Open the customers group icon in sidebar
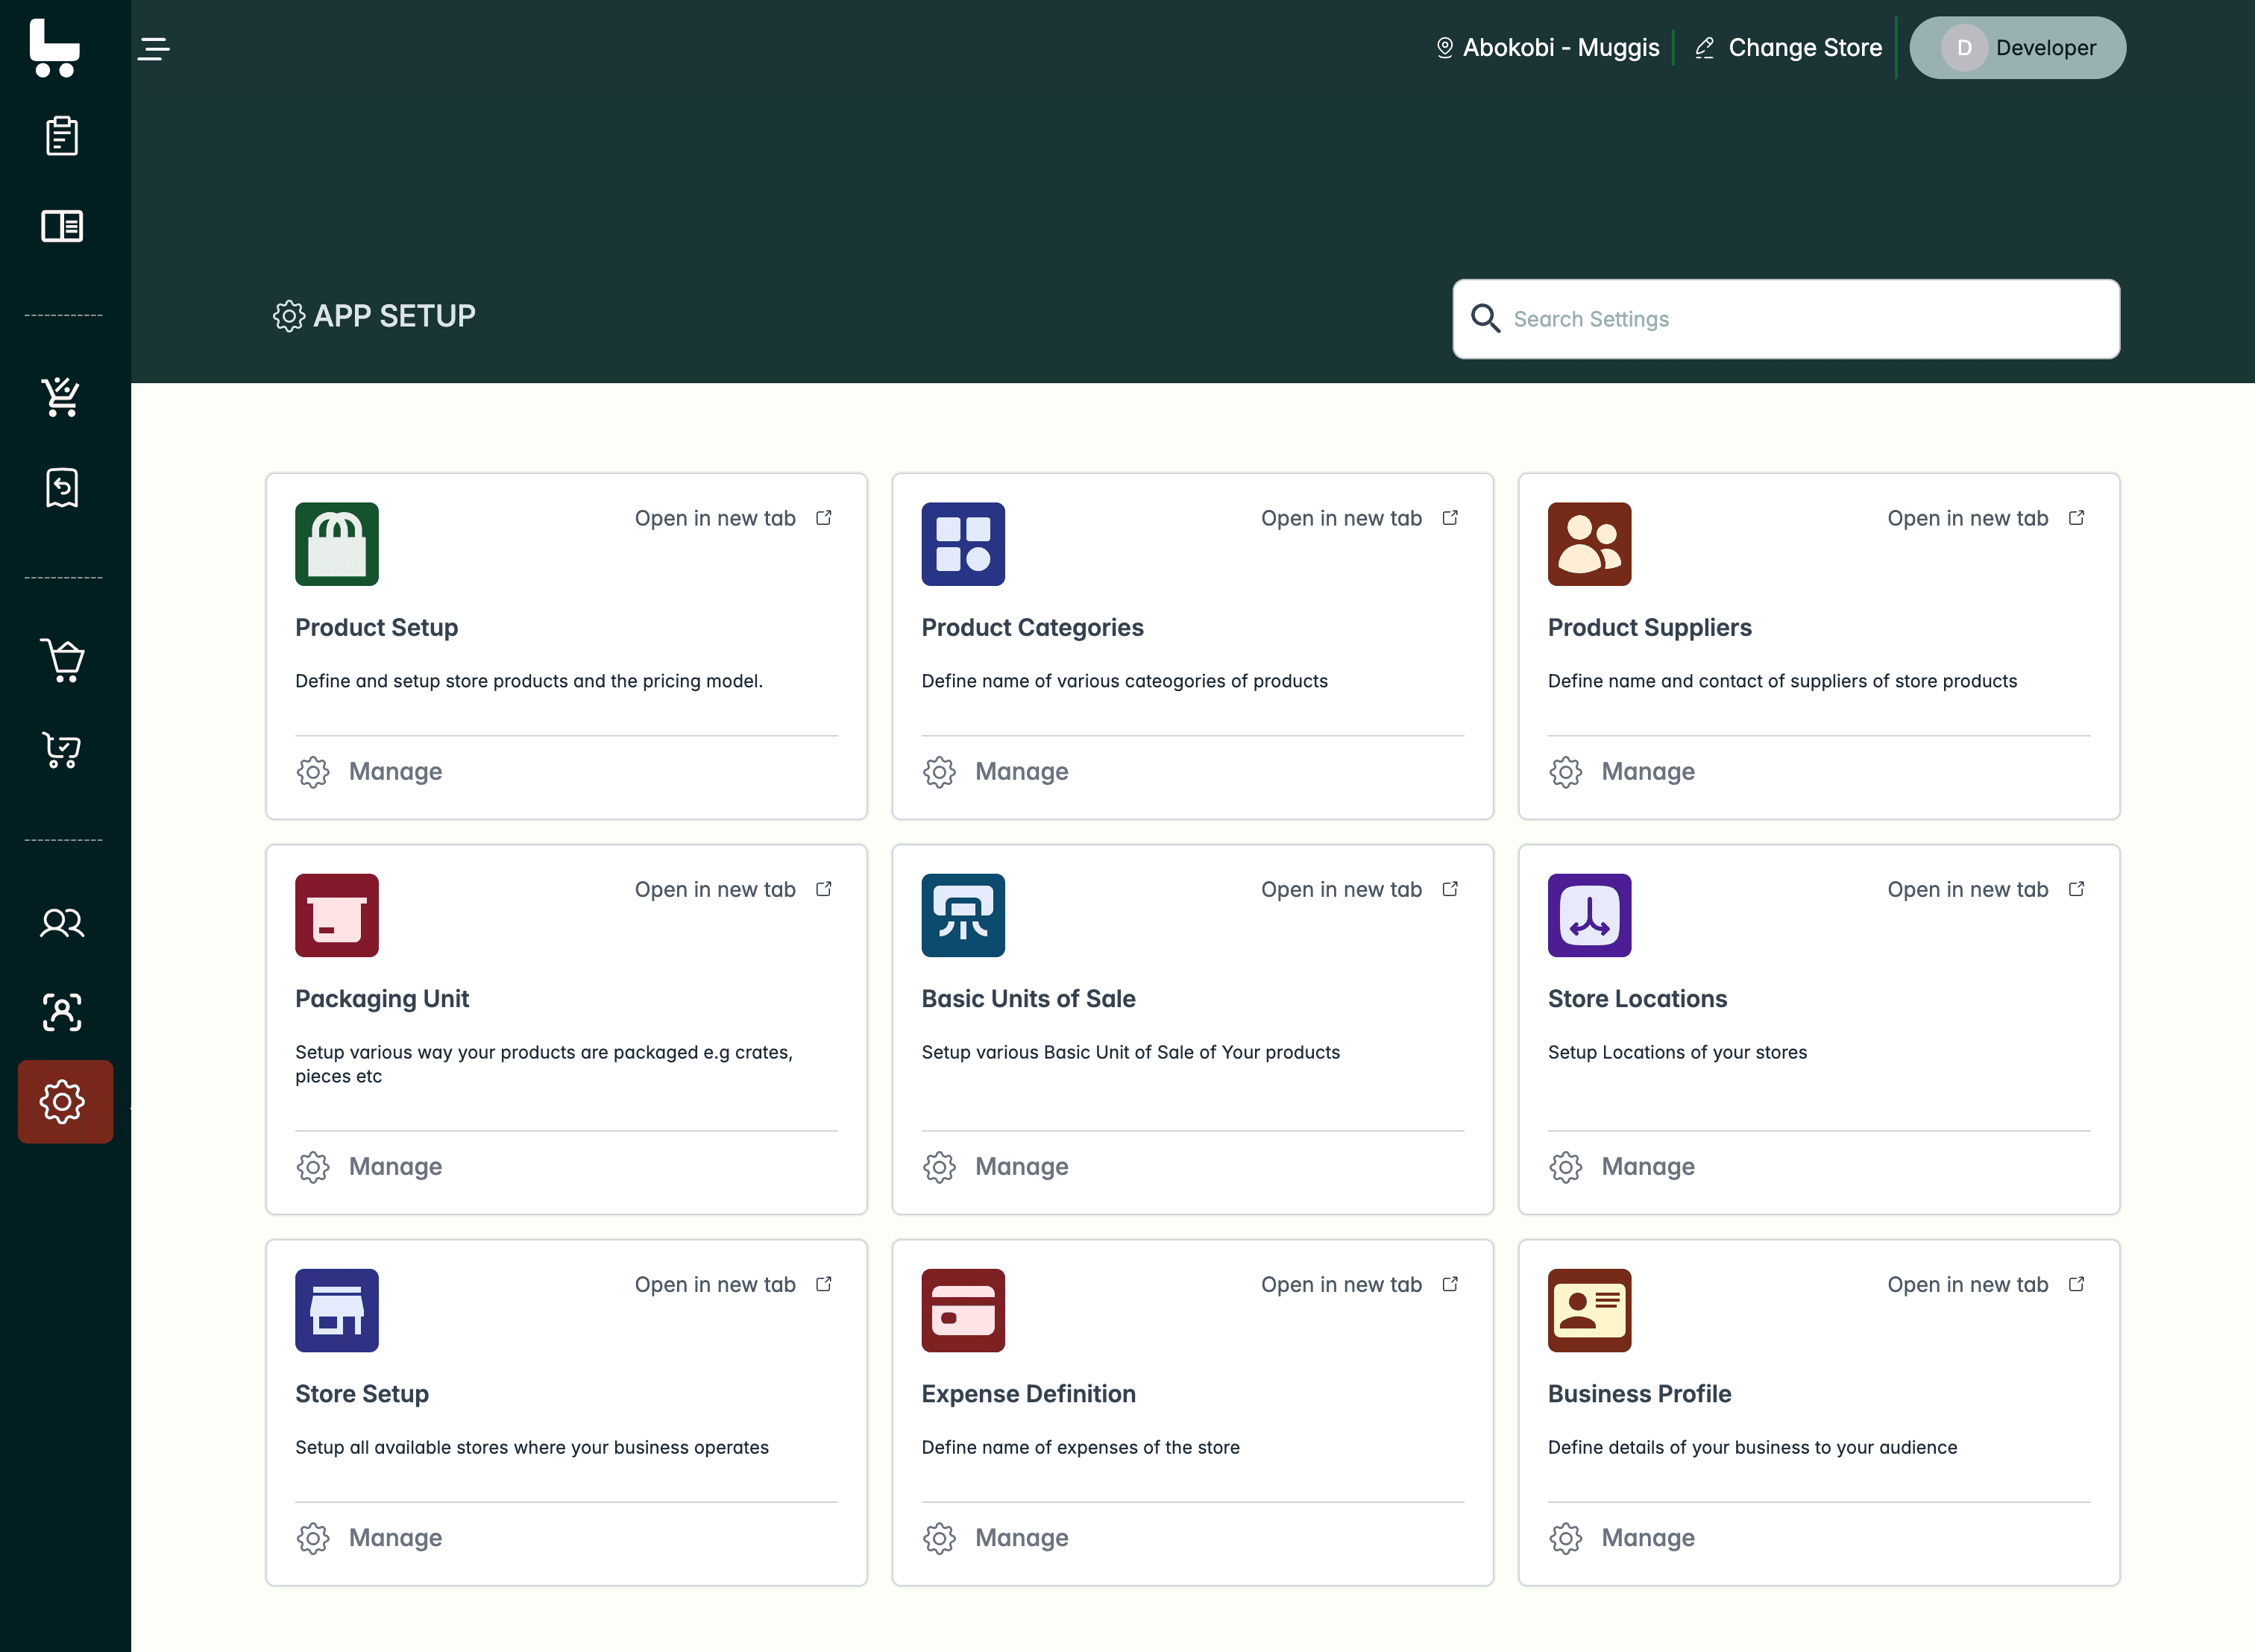The width and height of the screenshot is (2255, 1652). 62,922
